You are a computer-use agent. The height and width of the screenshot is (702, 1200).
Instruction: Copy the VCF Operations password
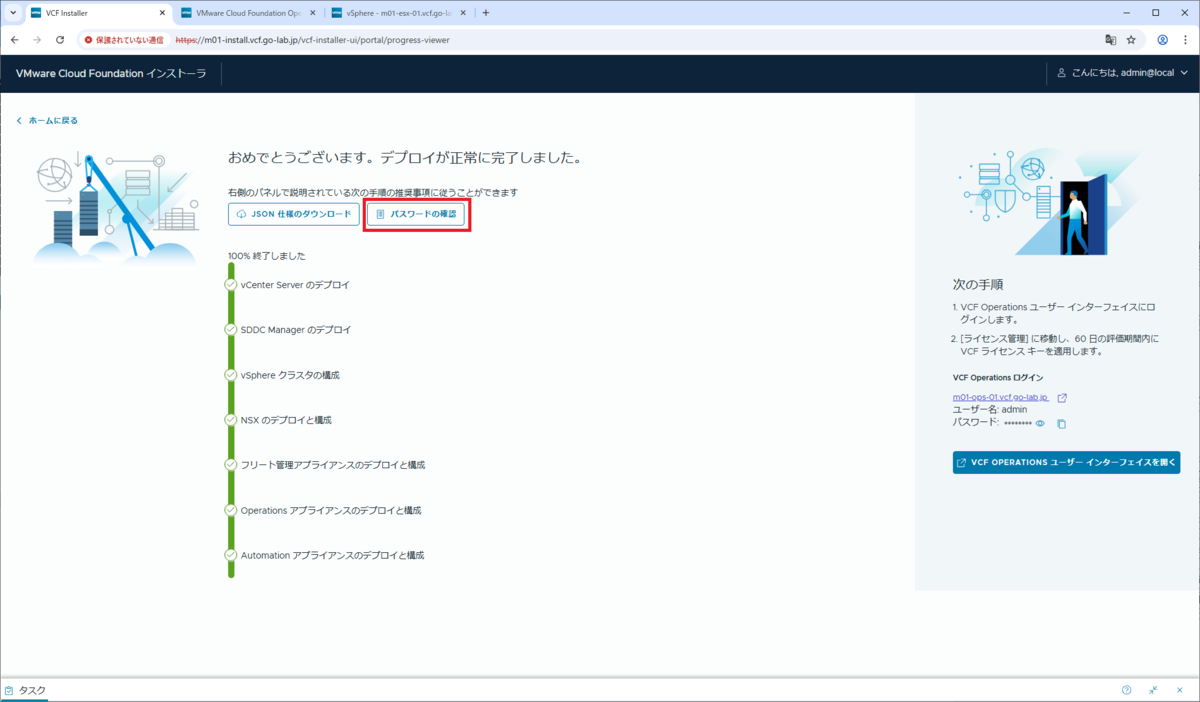1062,423
